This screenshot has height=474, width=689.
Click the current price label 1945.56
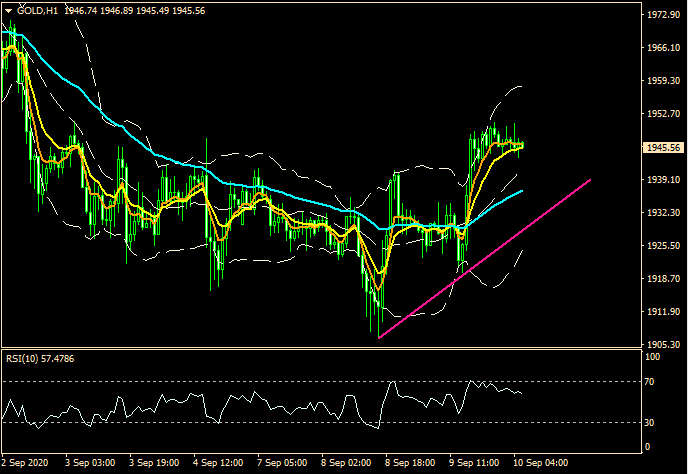663,147
